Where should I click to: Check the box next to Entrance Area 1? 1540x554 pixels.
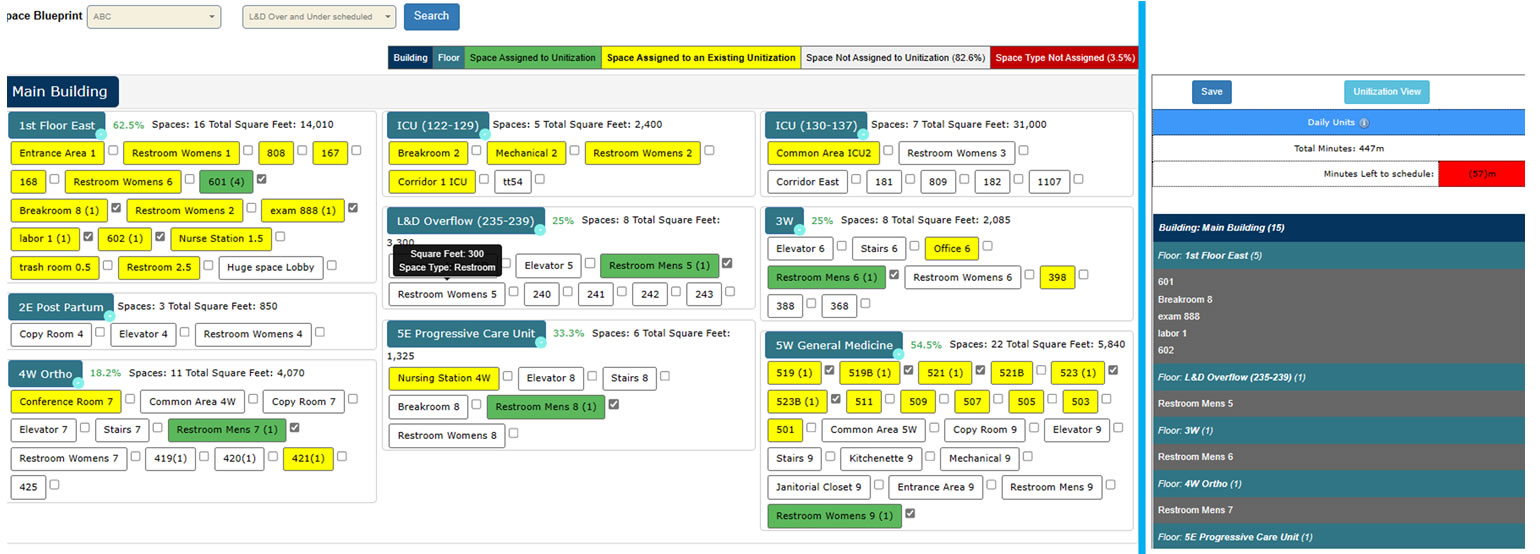click(114, 151)
